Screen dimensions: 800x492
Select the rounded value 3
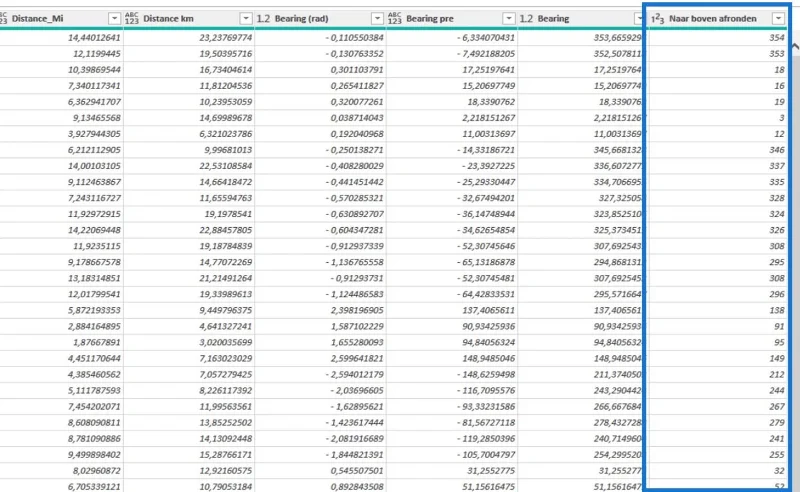[782, 118]
